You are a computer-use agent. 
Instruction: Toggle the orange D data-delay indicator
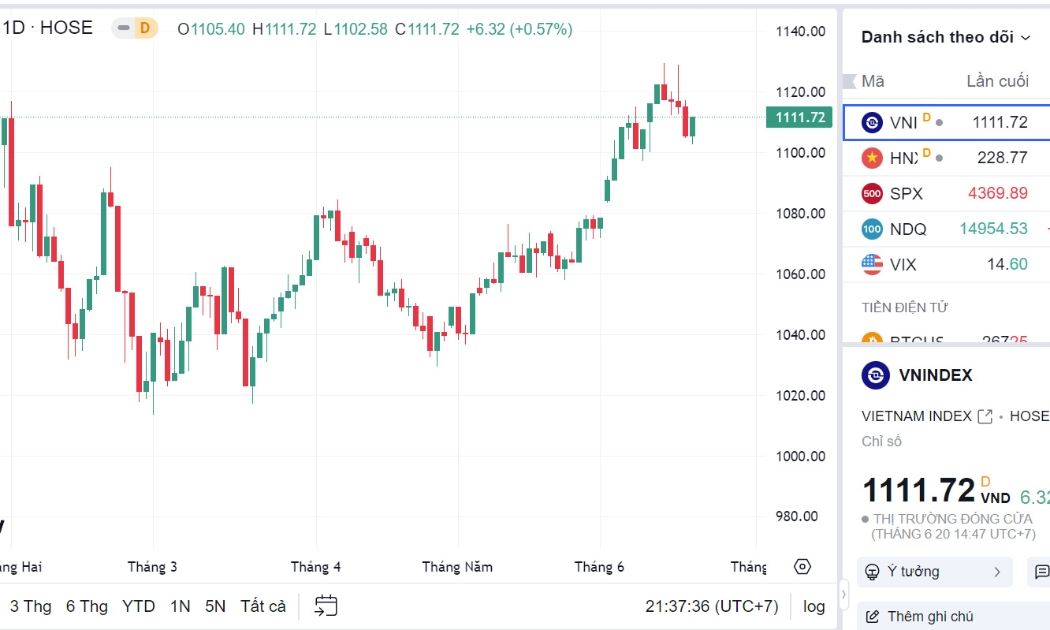[x=145, y=28]
